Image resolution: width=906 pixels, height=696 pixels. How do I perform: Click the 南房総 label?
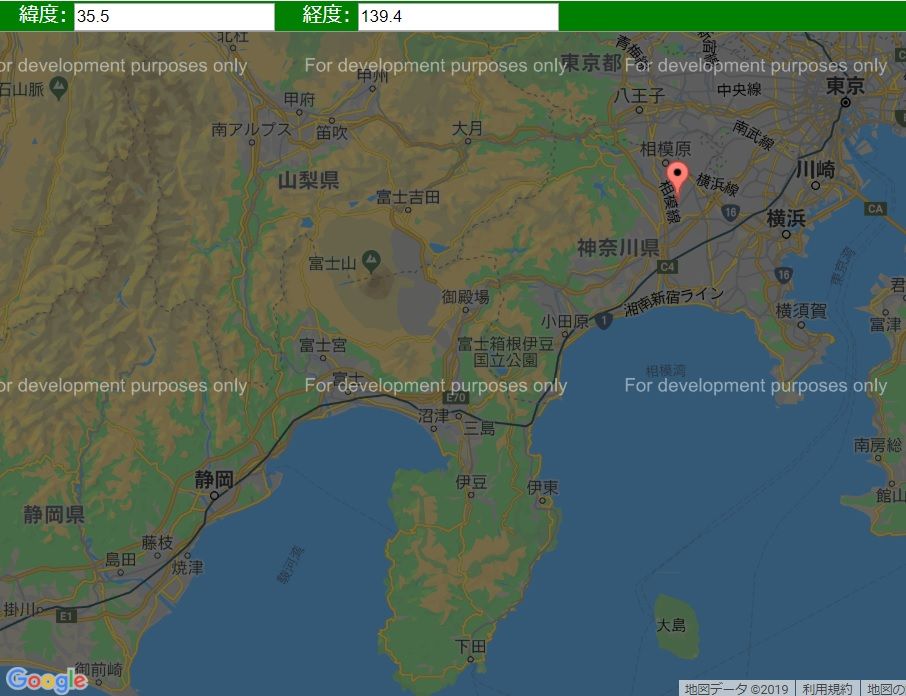[x=878, y=444]
